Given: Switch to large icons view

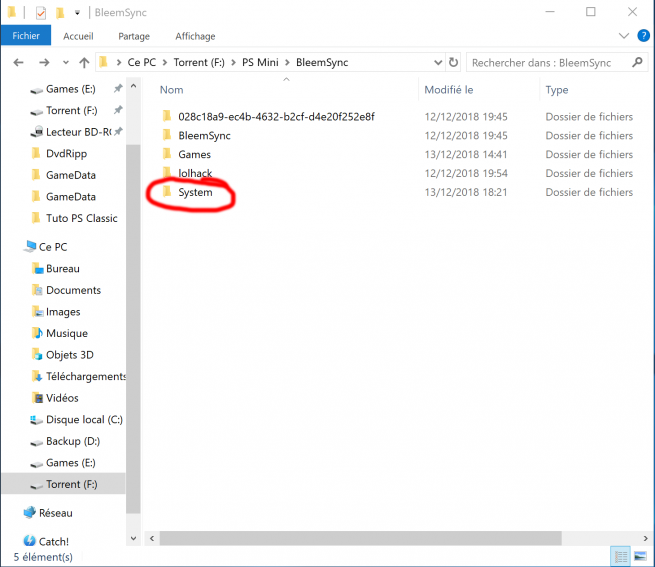Looking at the screenshot, I should pos(640,557).
